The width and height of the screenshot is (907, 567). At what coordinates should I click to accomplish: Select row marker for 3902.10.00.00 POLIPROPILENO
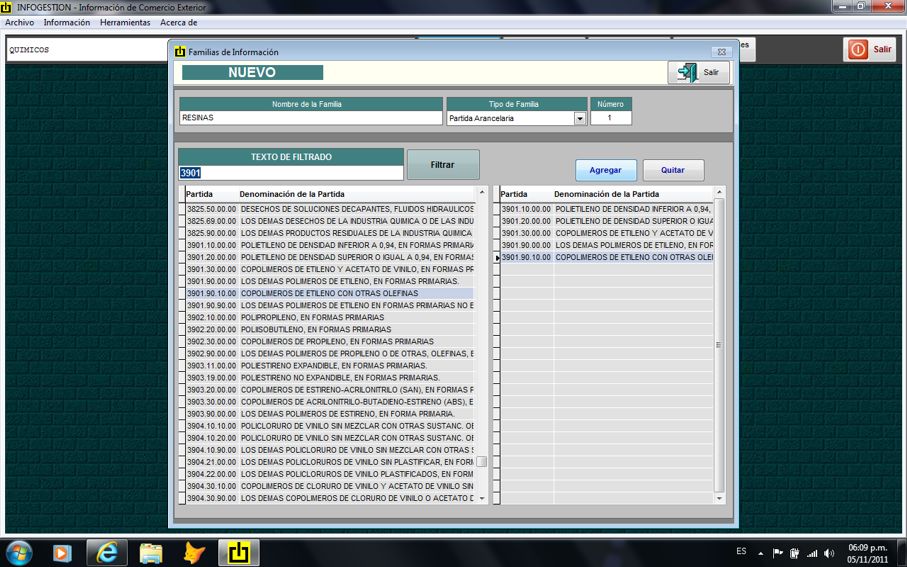point(181,317)
